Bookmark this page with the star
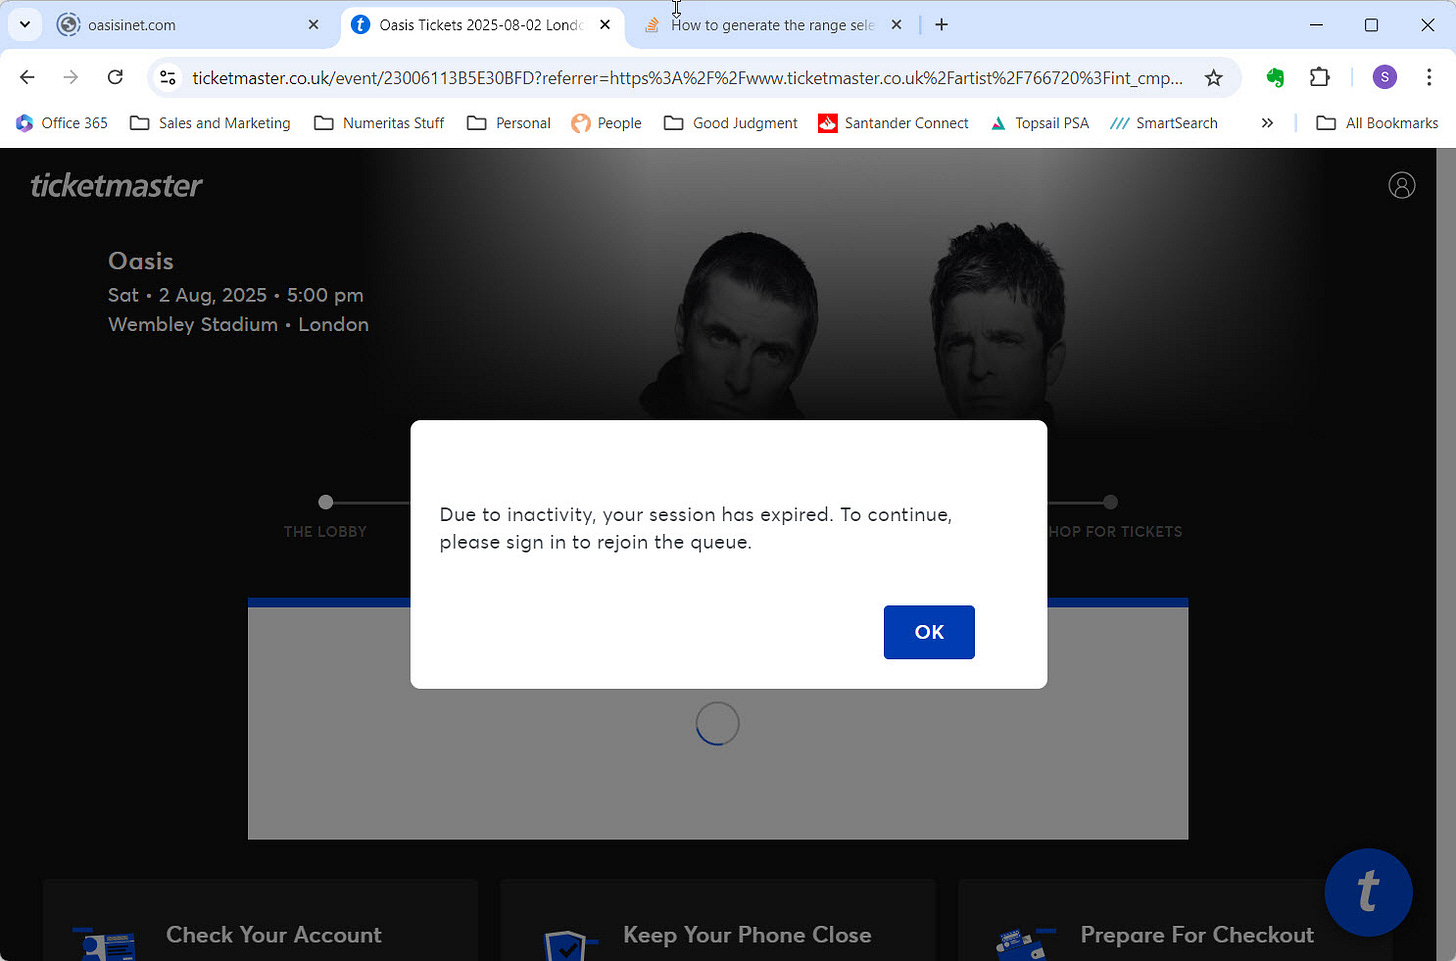The height and width of the screenshot is (961, 1456). (1213, 77)
